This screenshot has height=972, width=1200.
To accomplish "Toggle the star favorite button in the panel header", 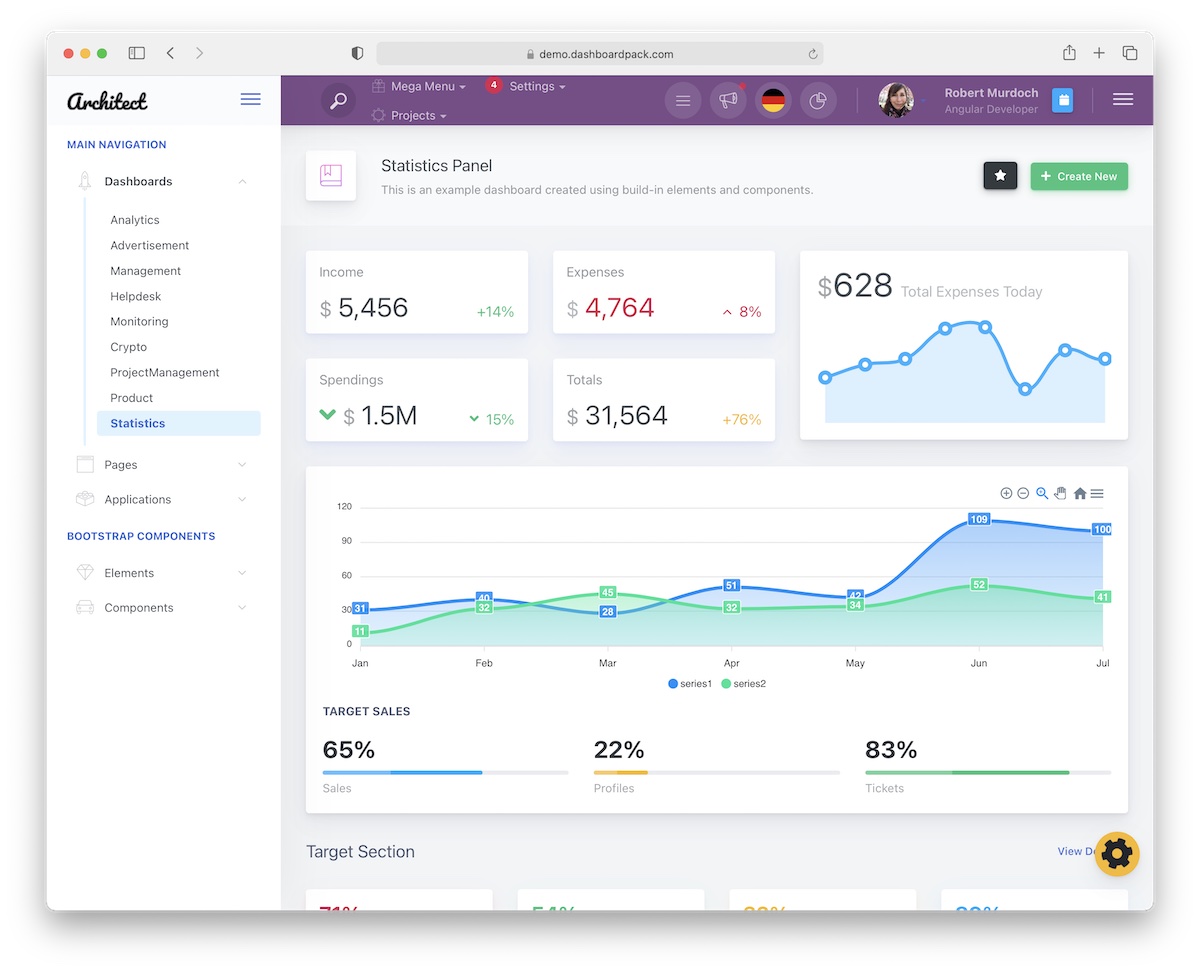I will click(1000, 175).
